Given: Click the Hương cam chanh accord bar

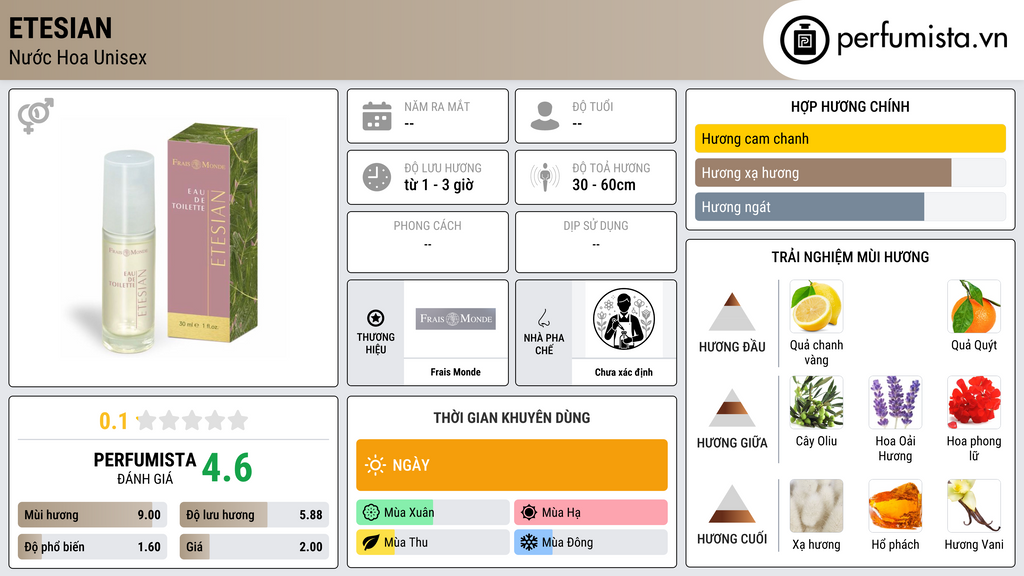Looking at the screenshot, I should pos(850,138).
